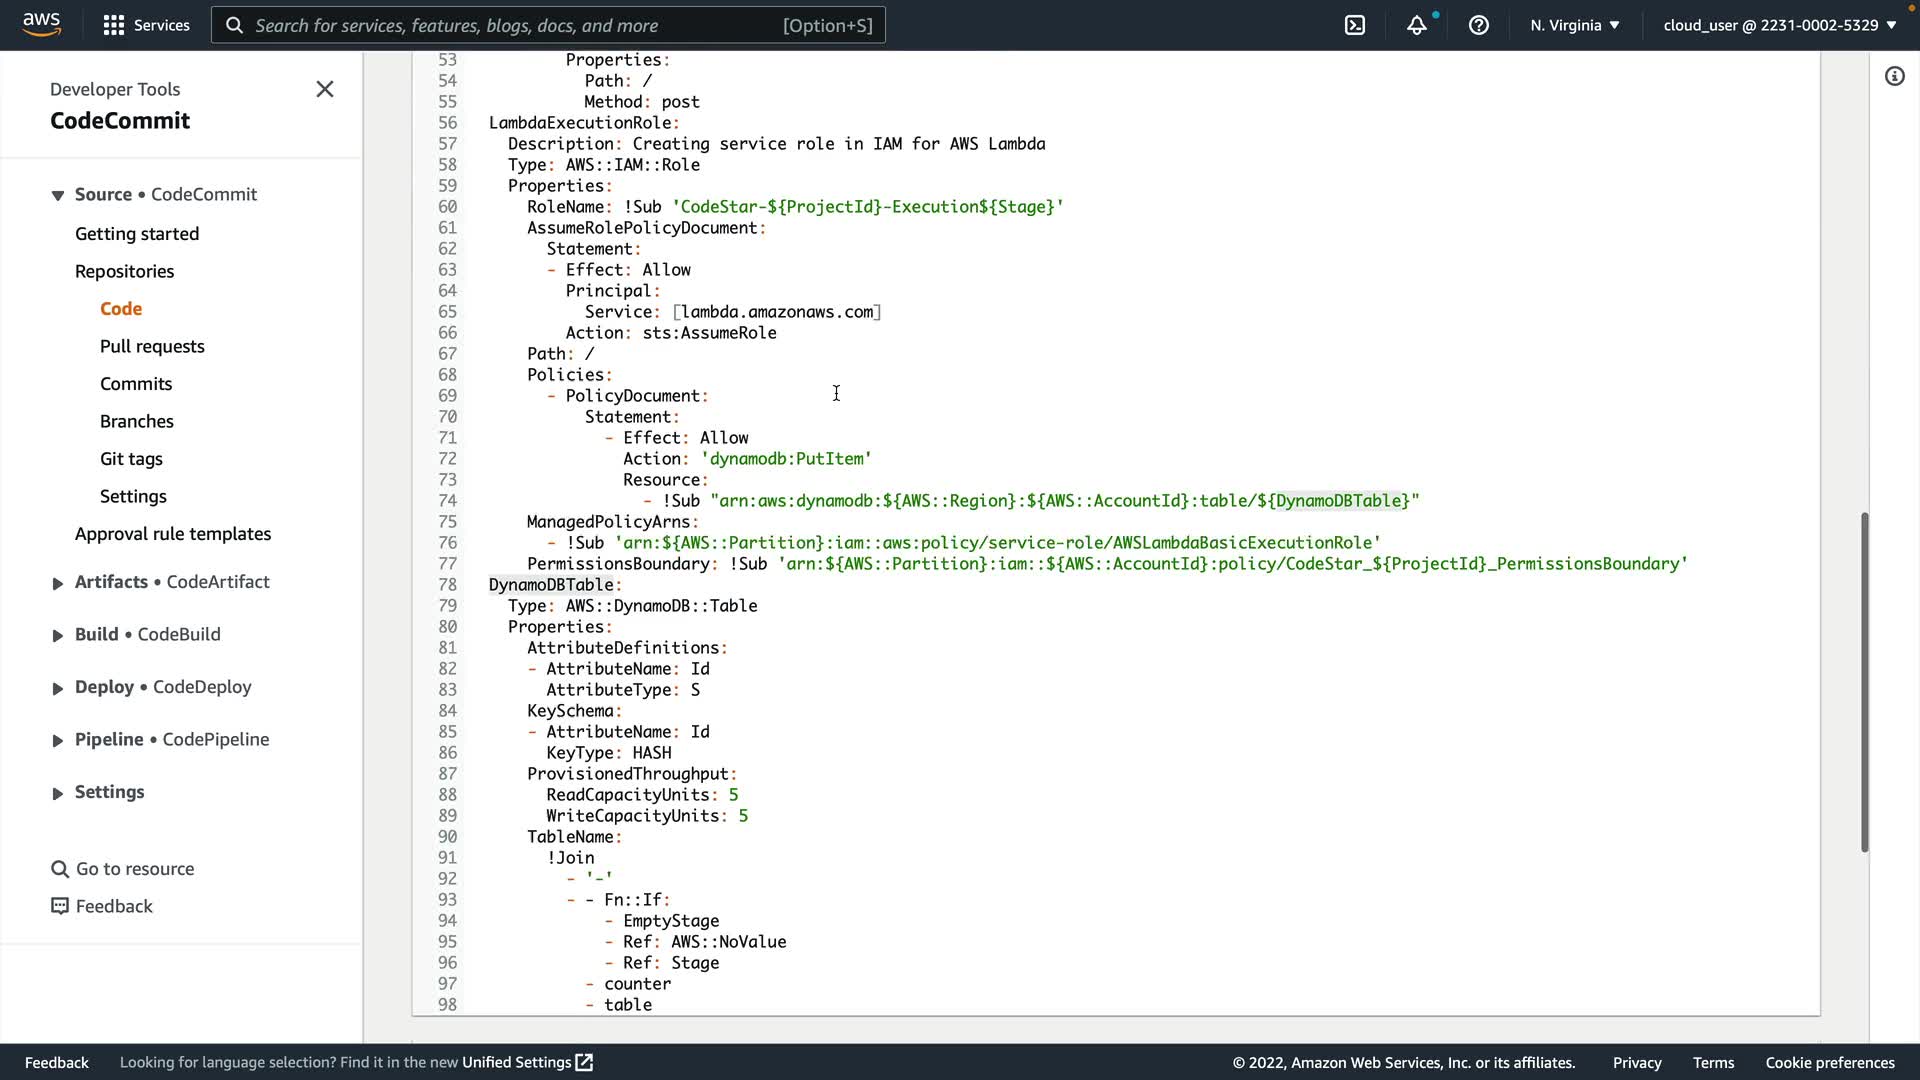The height and width of the screenshot is (1080, 1920).
Task: Click Feedback chat icon in sidebar
Action: [60, 906]
